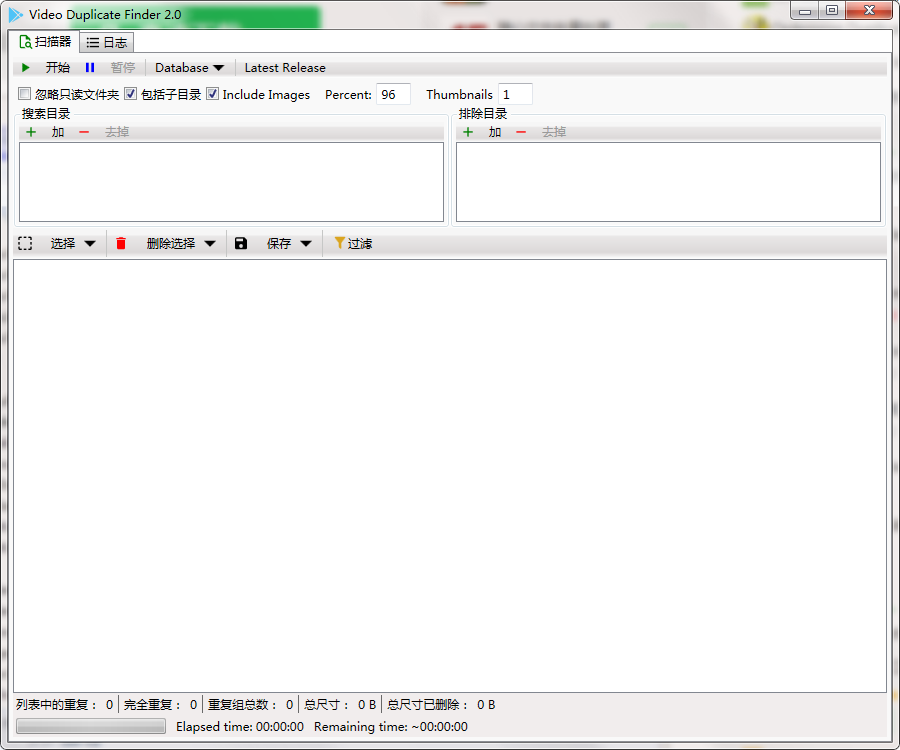900x750 pixels.
Task: Click the 列表中的重复 status entry
Action: (x=65, y=704)
